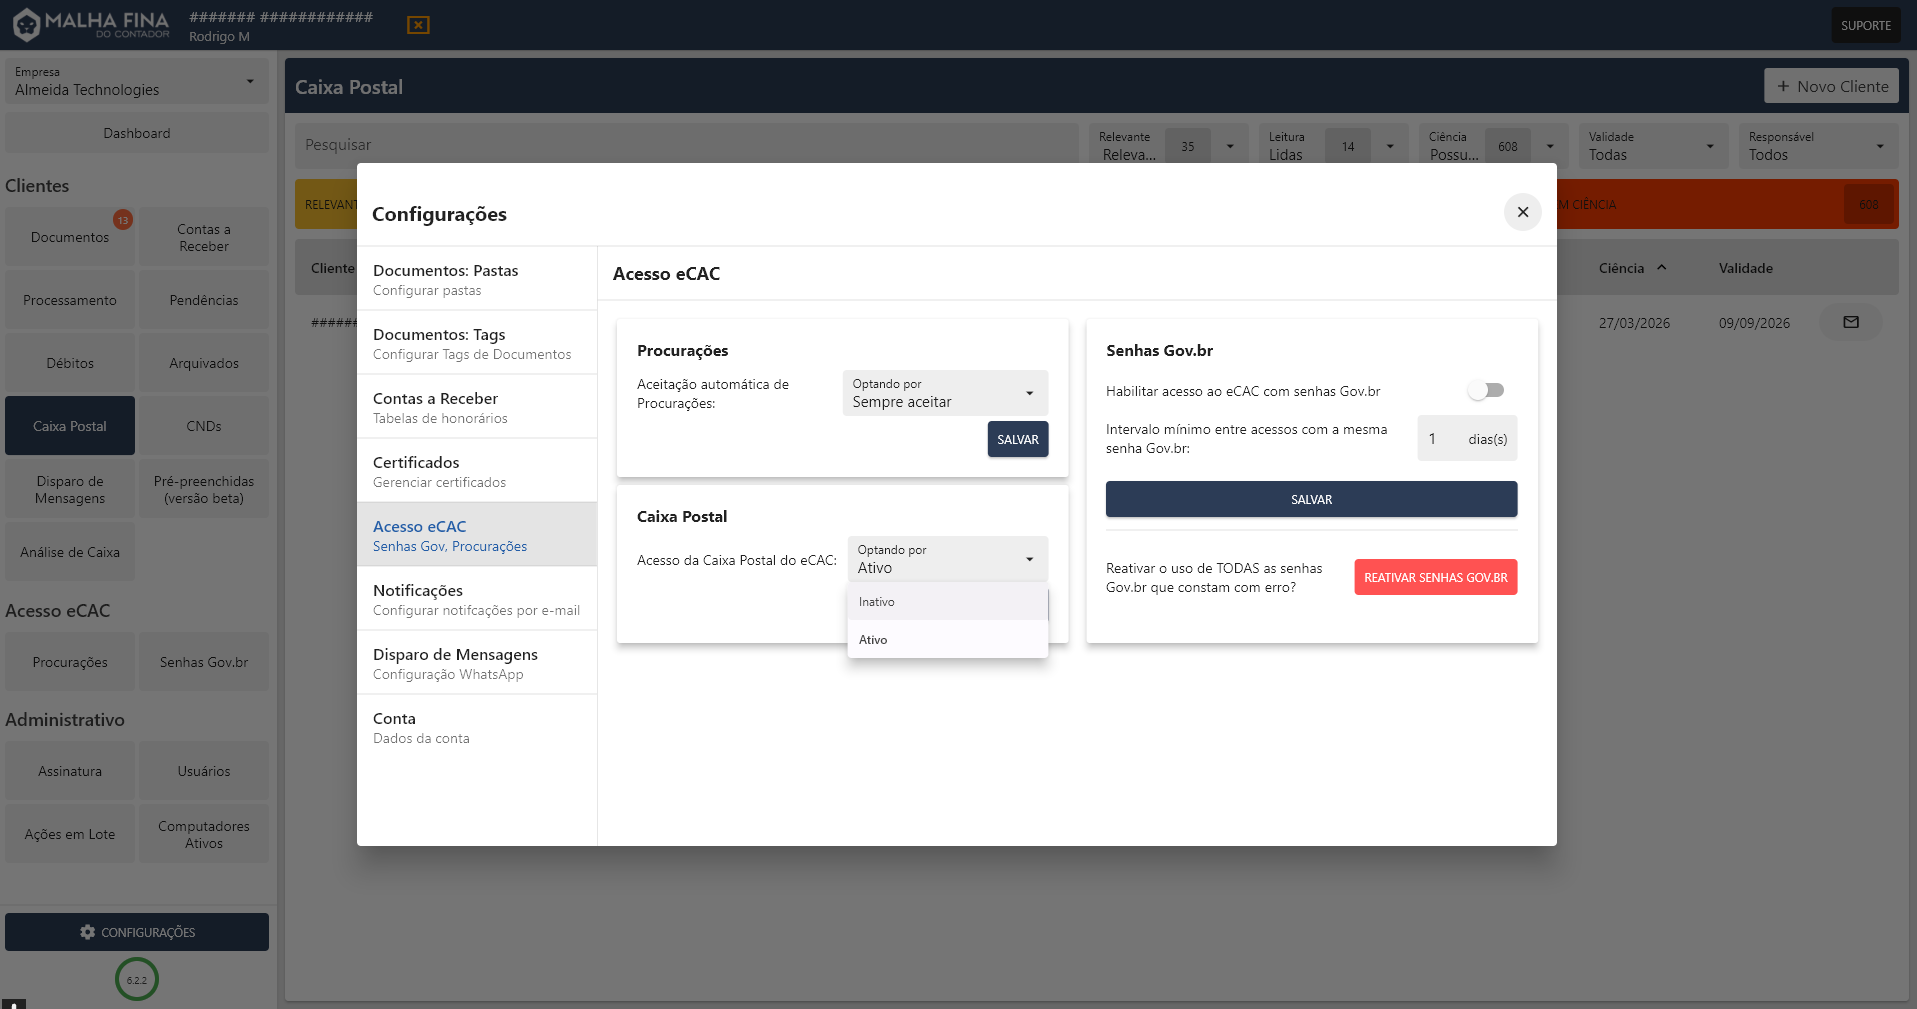Image resolution: width=1917 pixels, height=1009 pixels.
Task: Click the sort arrow beside the Ciência column
Action: pyautogui.click(x=1662, y=268)
